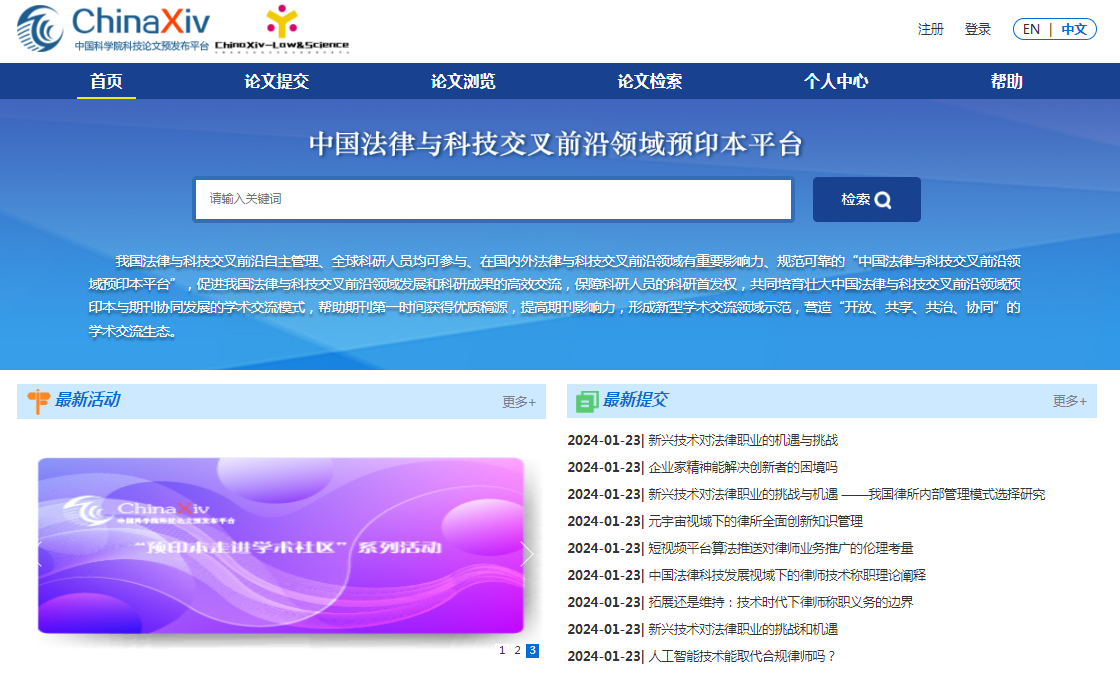Open the 论文检索 menu item

coord(650,82)
